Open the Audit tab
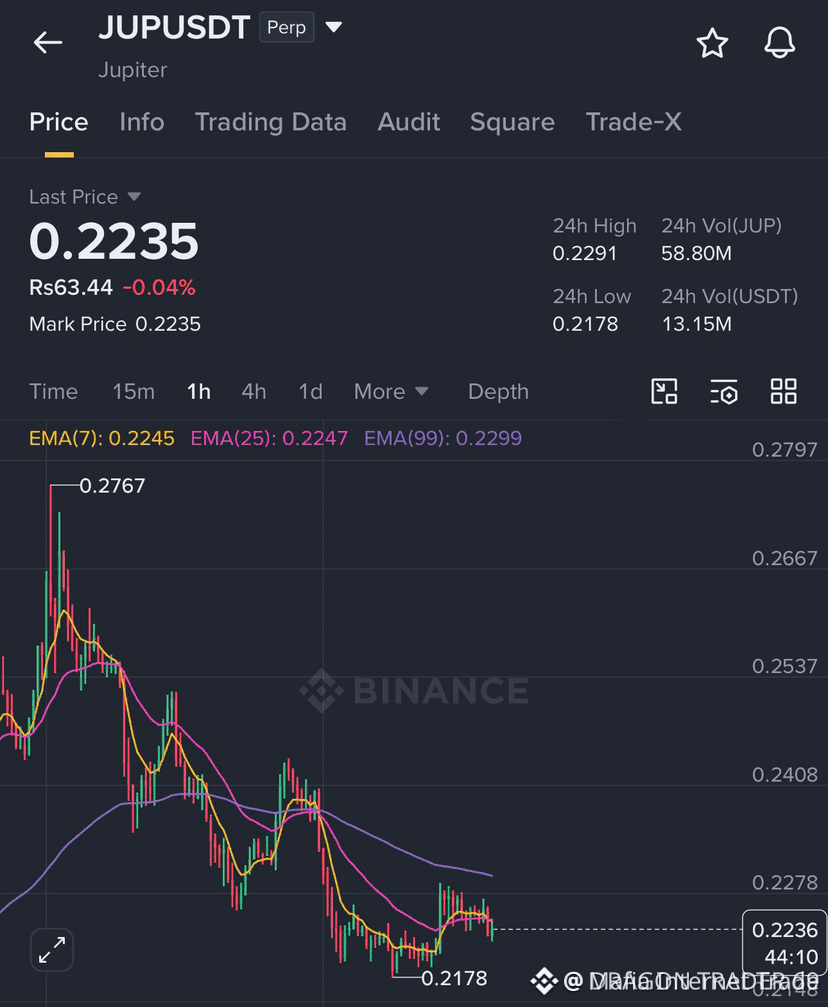The width and height of the screenshot is (828, 1007). (409, 122)
